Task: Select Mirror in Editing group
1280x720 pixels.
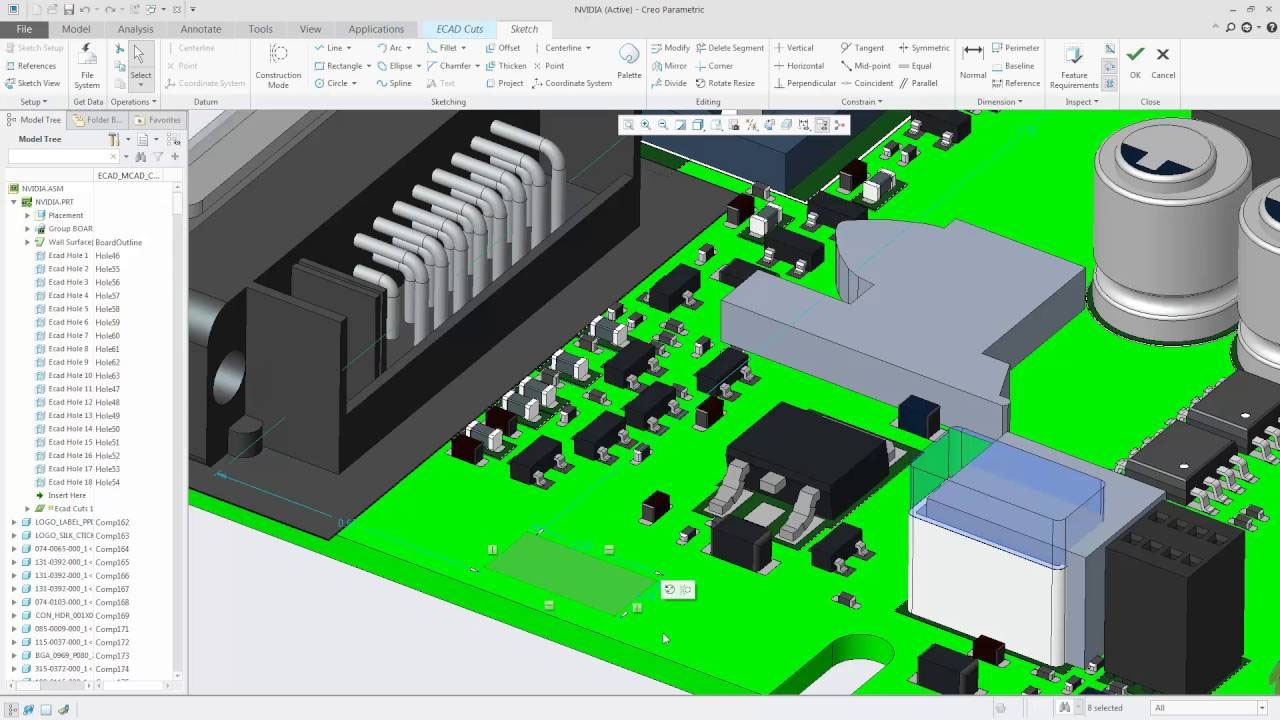Action: (669, 66)
